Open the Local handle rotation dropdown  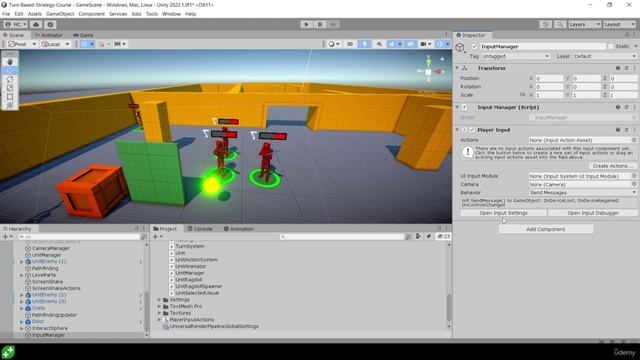[55, 44]
